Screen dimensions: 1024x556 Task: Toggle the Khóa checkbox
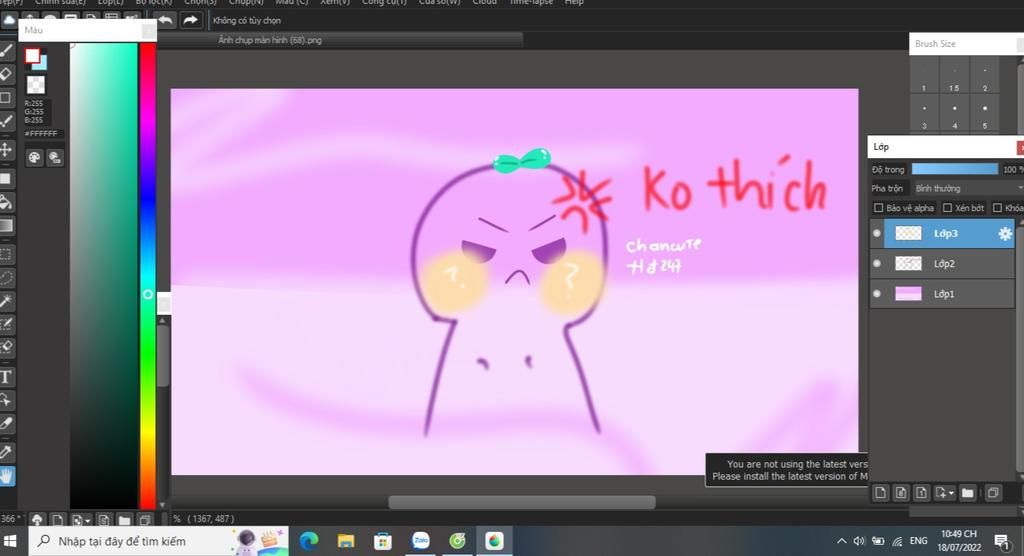997,208
